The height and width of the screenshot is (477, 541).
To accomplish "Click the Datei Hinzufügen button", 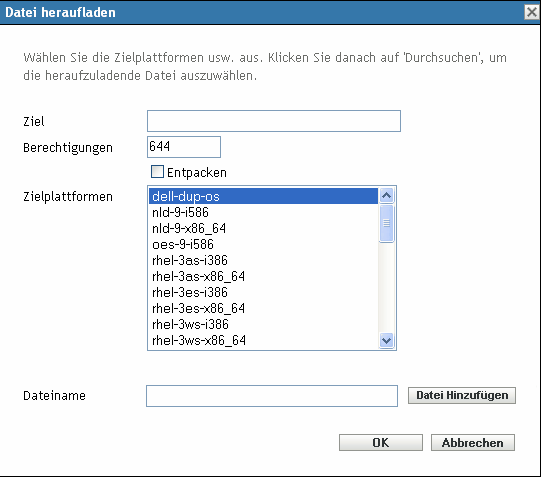I will pos(462,395).
